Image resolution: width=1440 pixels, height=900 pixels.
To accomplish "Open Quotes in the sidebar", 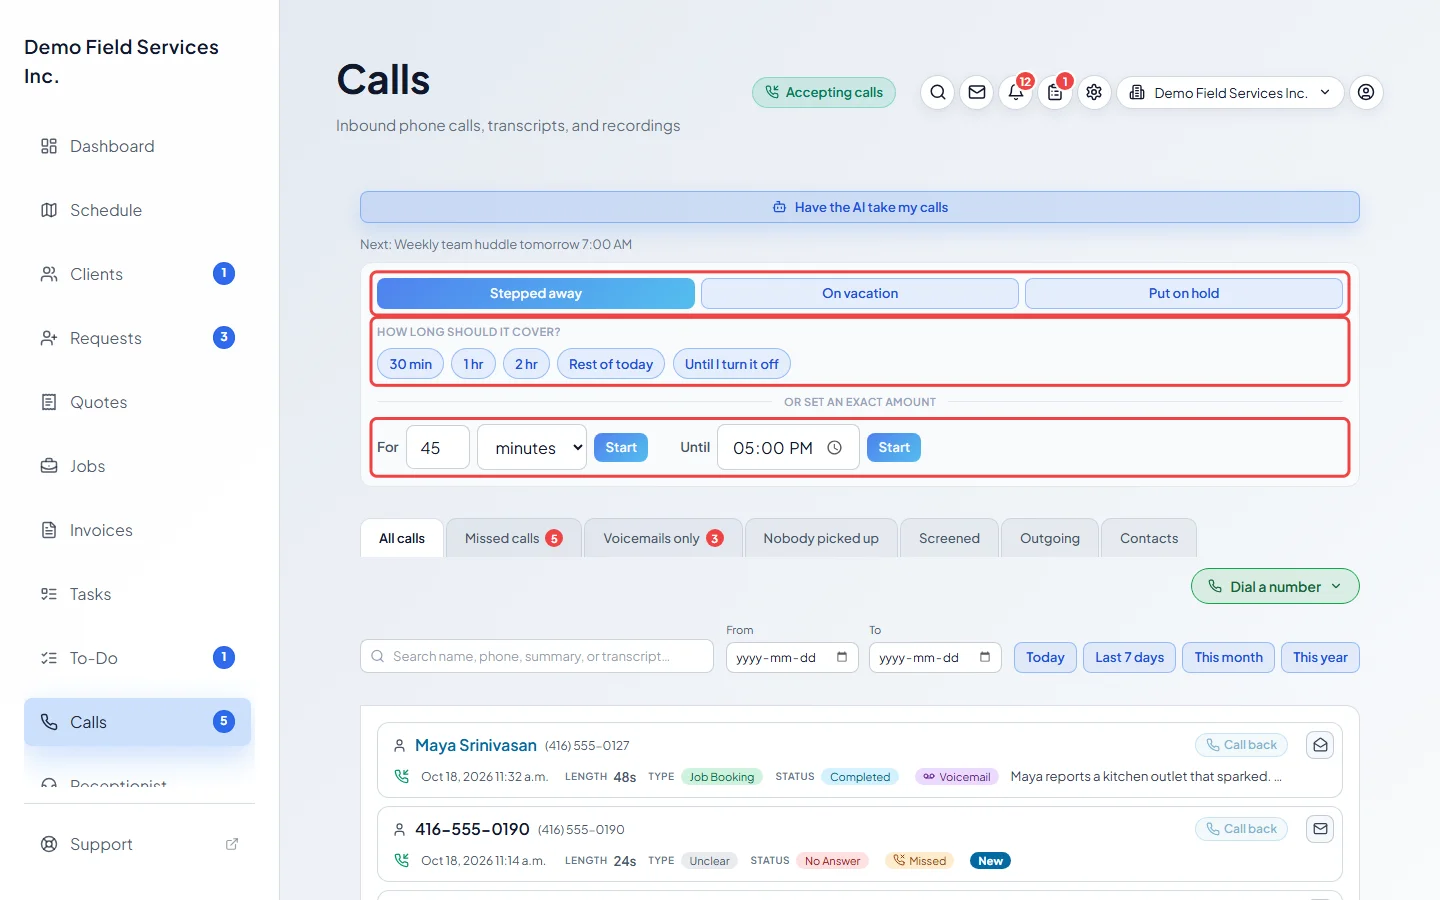I will click(138, 402).
